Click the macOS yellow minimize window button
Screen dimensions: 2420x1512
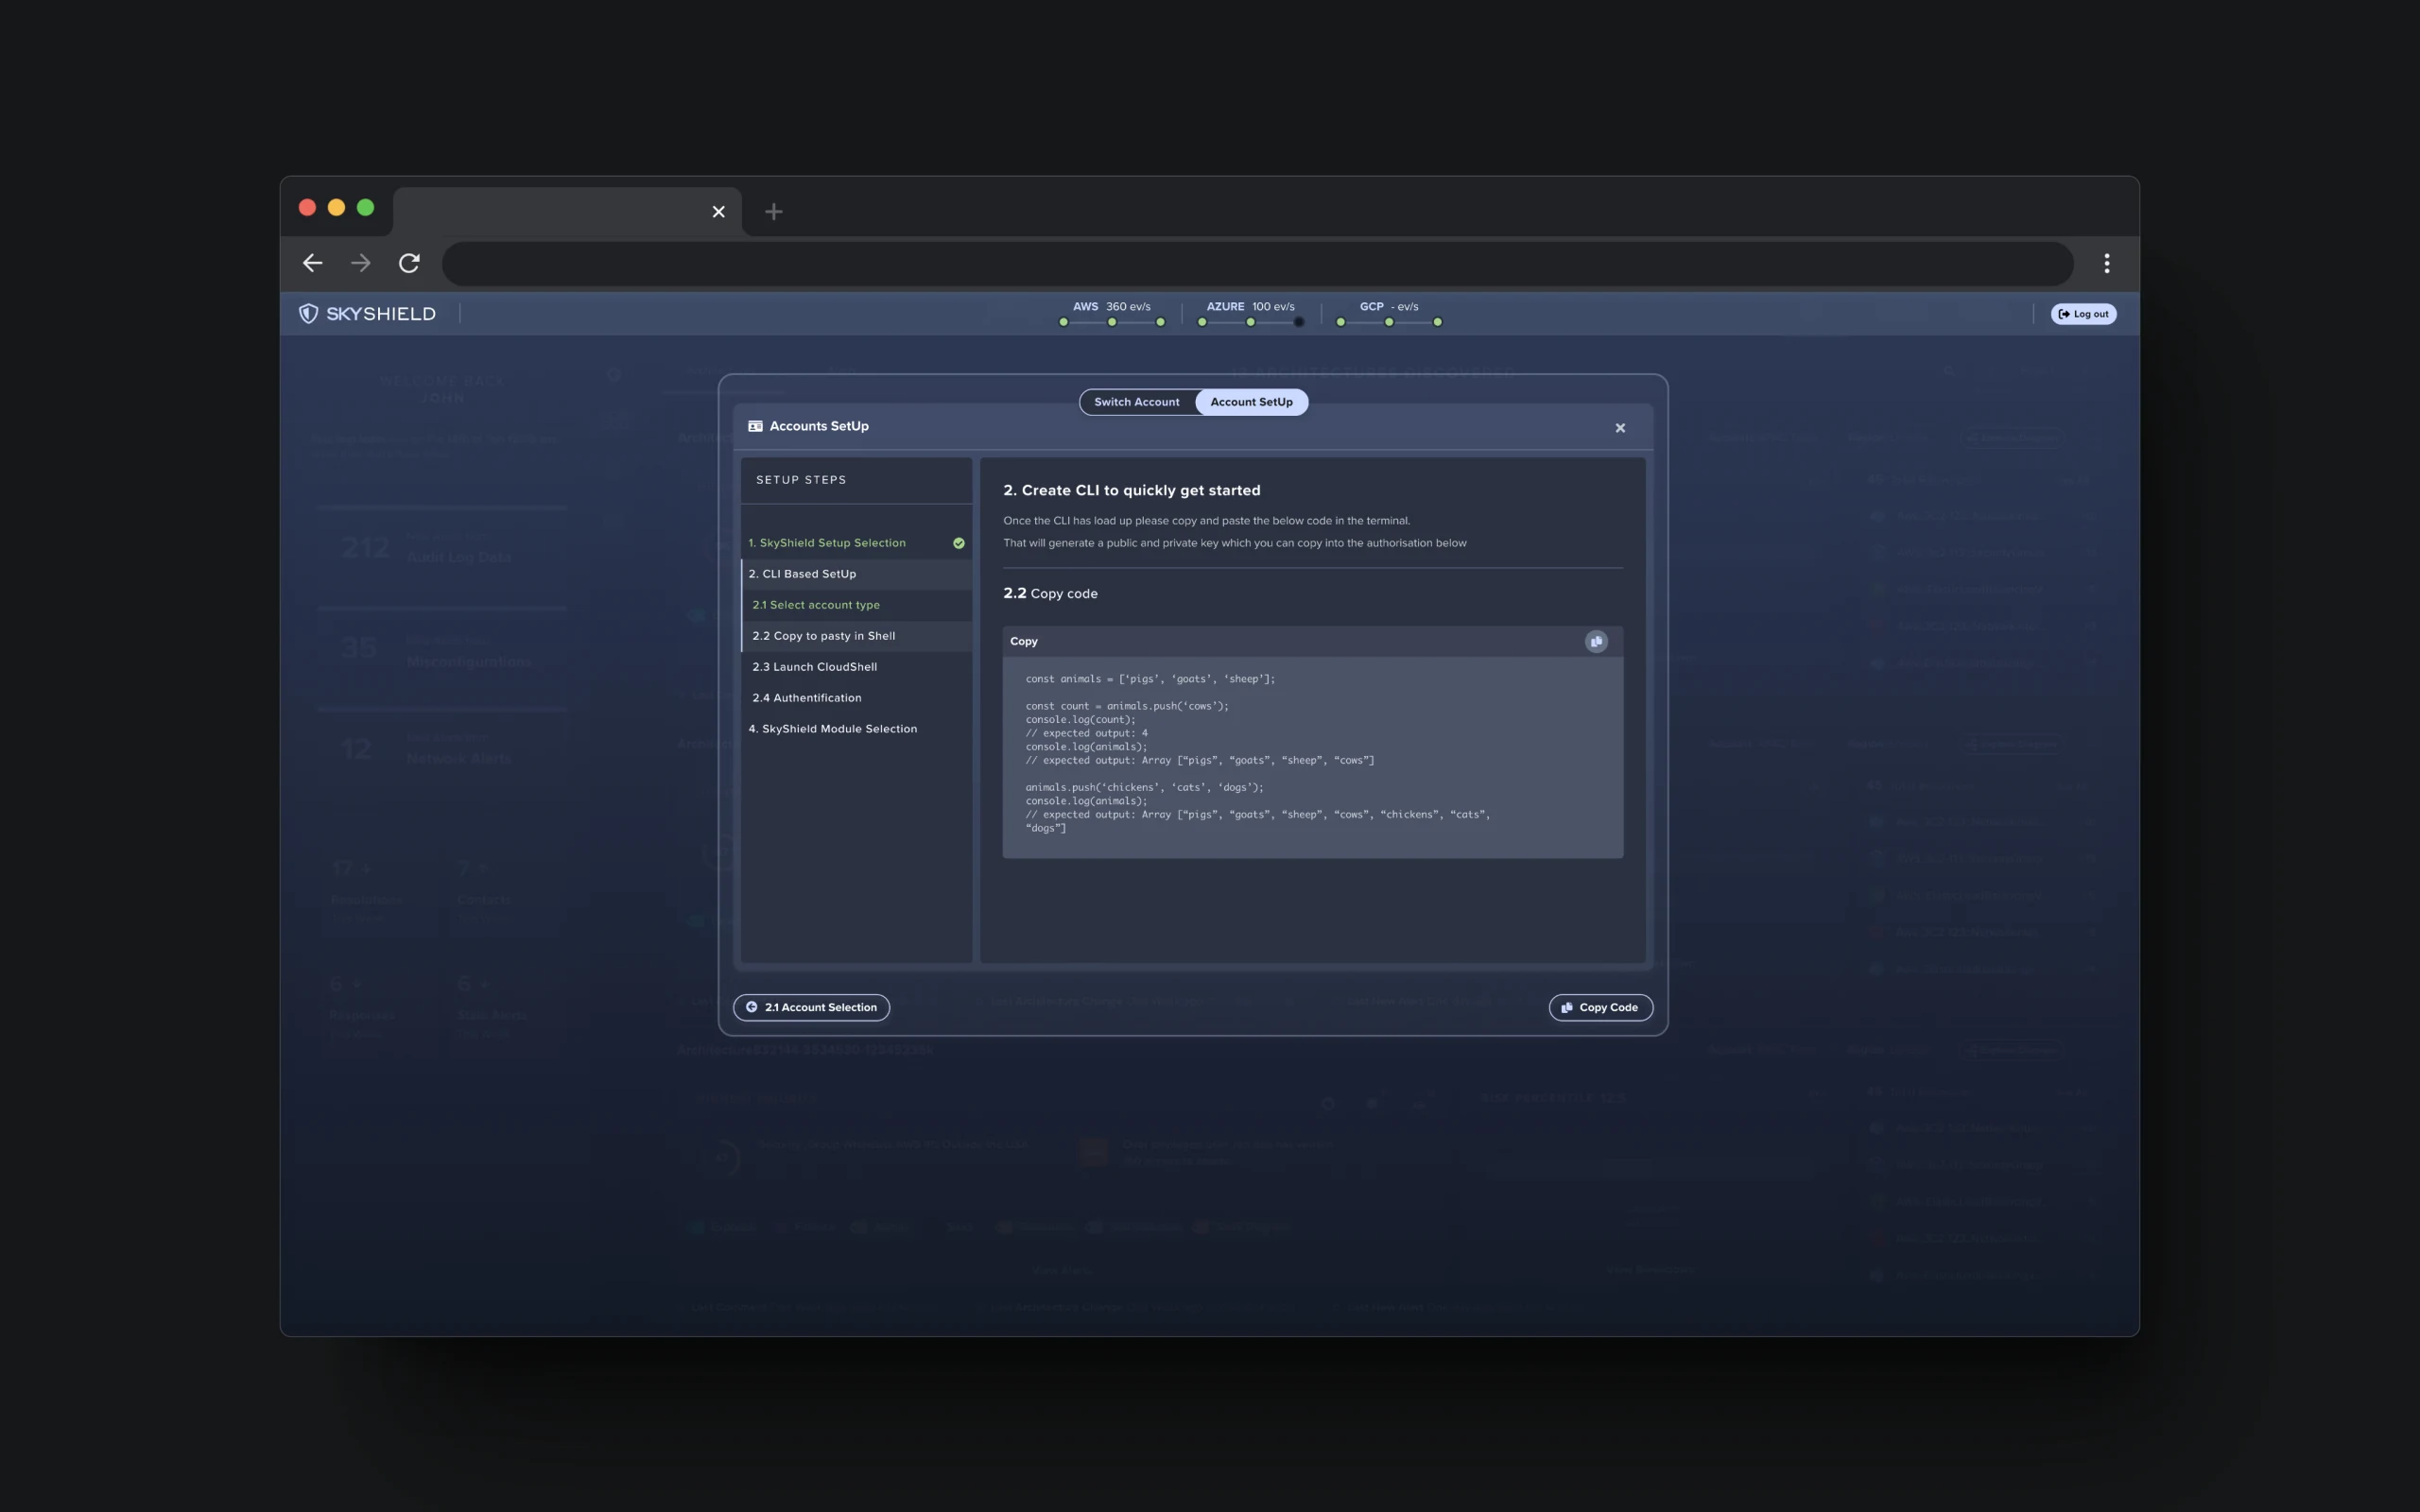tap(337, 207)
